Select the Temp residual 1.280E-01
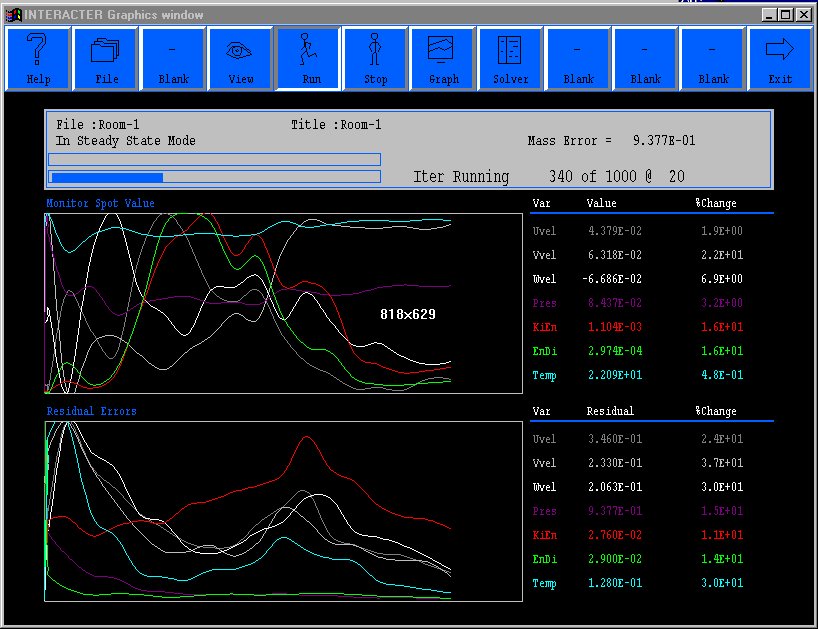This screenshot has width=818, height=629. click(615, 583)
